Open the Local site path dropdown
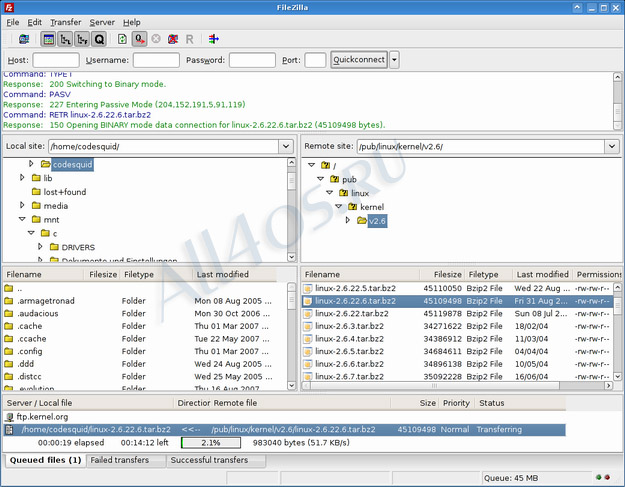This screenshot has width=625, height=487. (286, 146)
